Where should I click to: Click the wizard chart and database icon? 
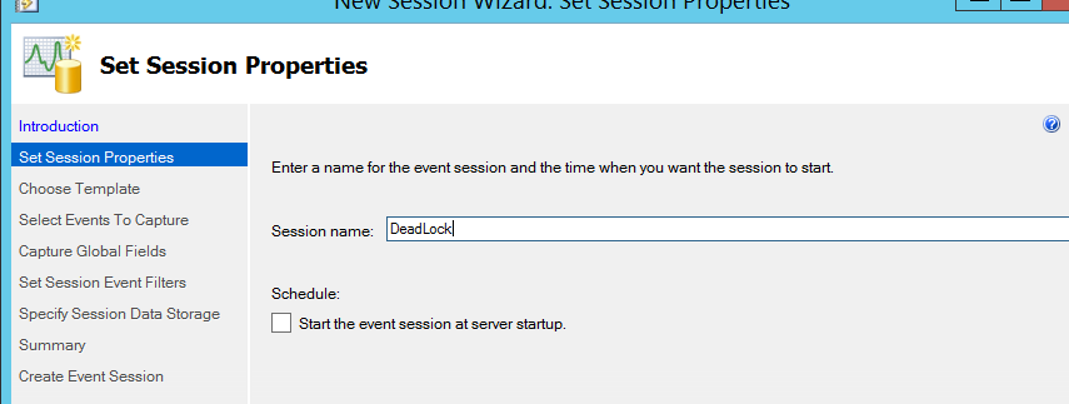(x=52, y=64)
